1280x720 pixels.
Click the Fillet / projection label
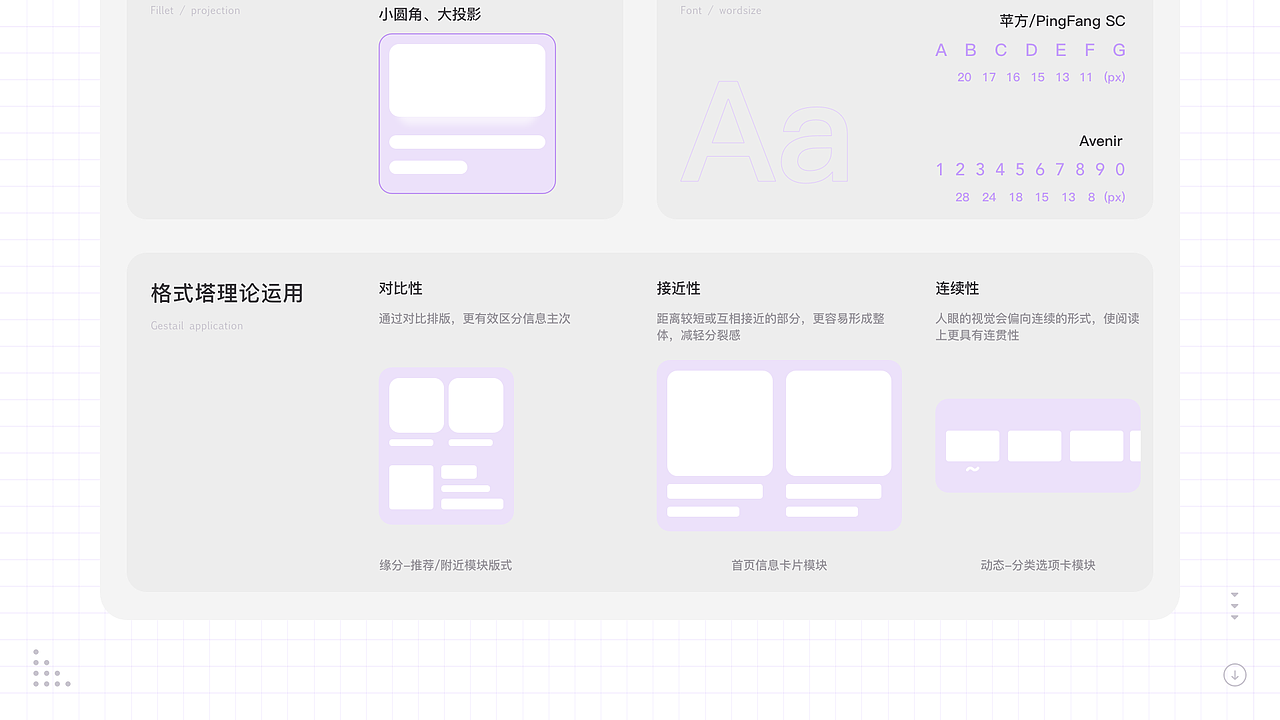coord(195,10)
